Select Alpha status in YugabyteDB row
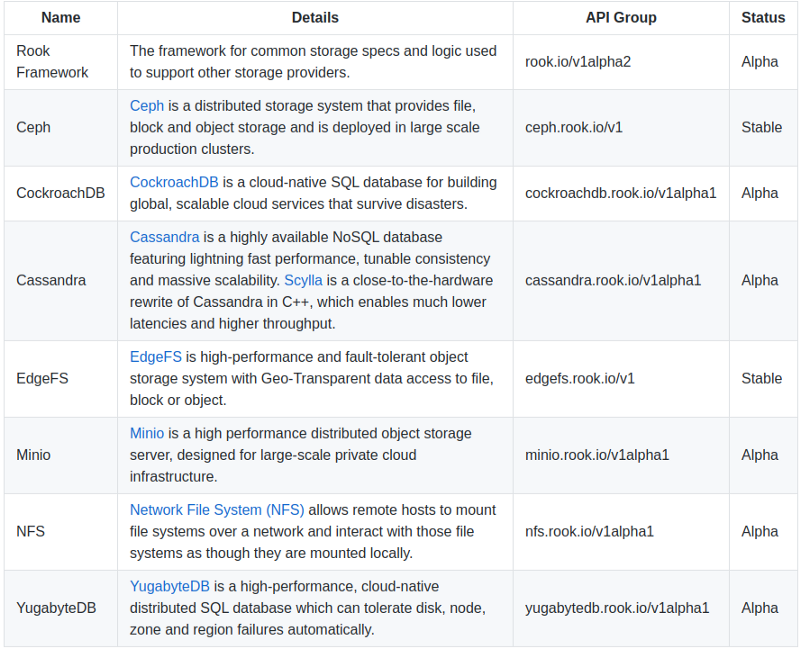 pyautogui.click(x=760, y=608)
